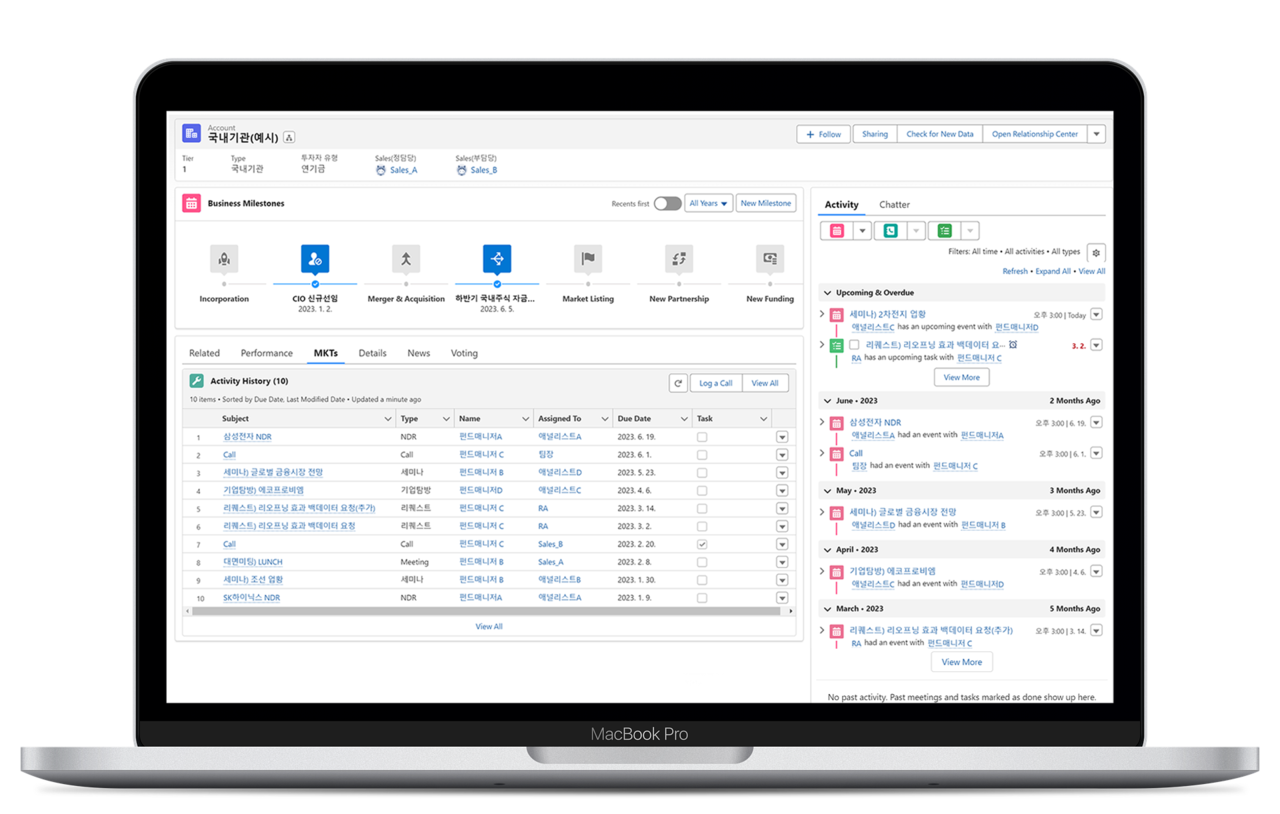Select the Merger & Acquisition milestone icon

pyautogui.click(x=406, y=259)
